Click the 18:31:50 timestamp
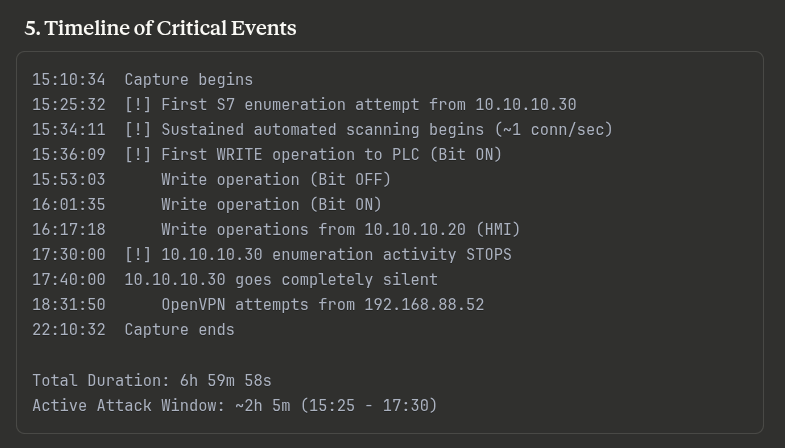 68,305
